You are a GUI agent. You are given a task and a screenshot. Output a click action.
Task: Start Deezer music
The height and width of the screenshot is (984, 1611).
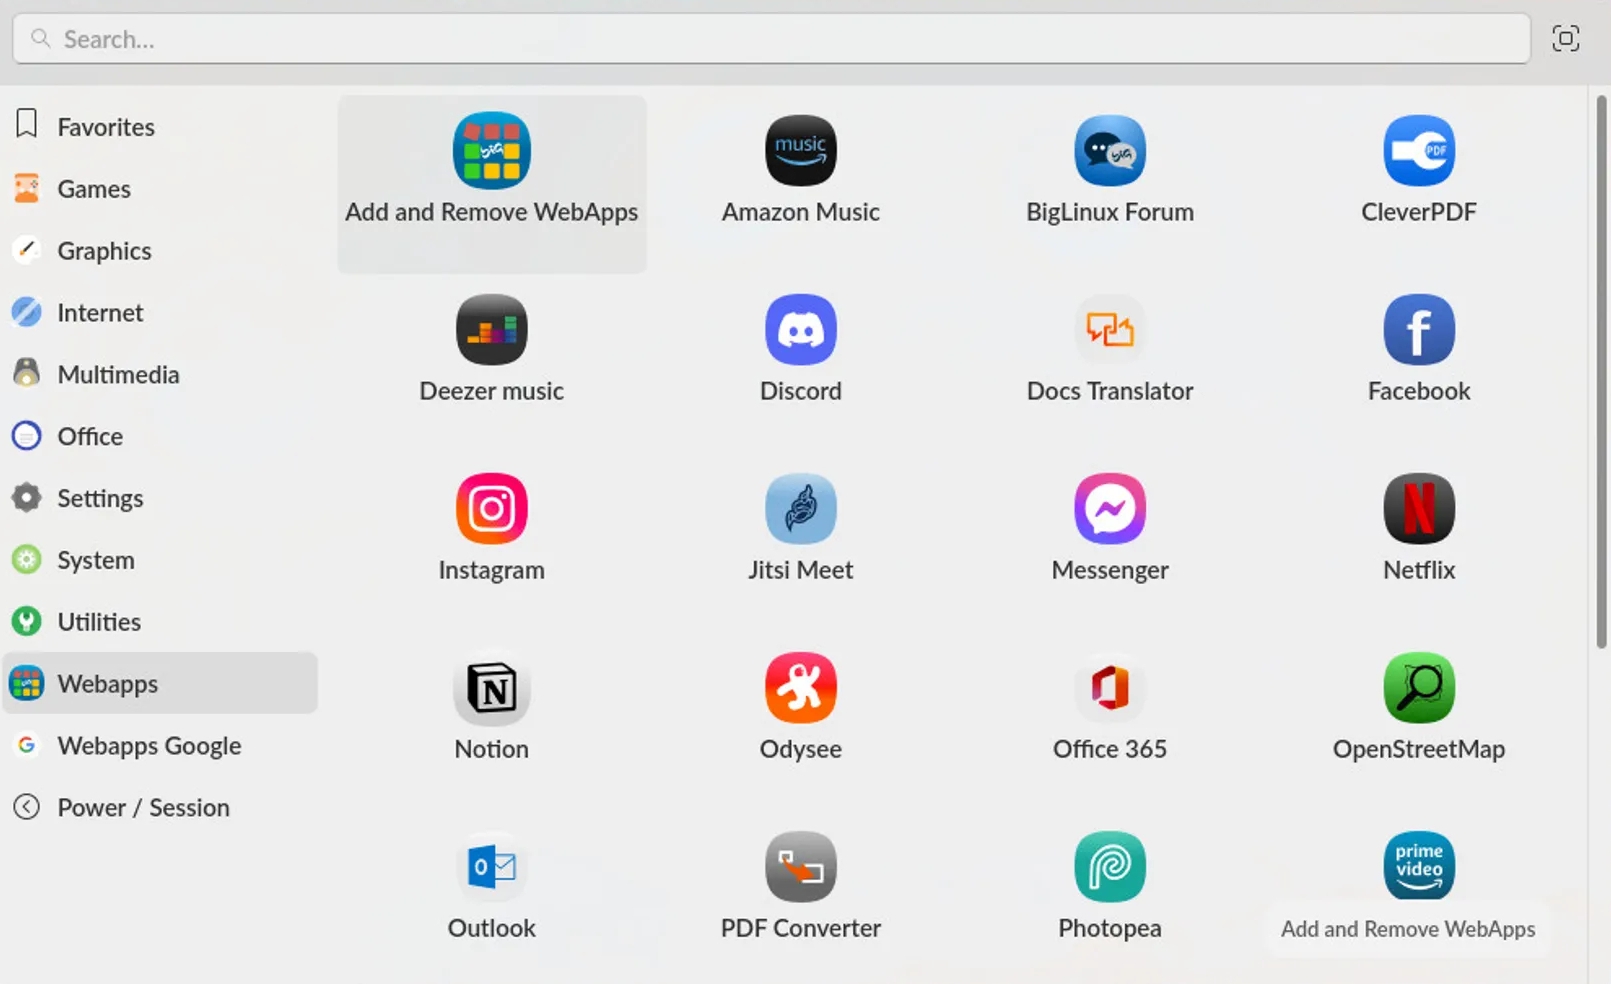coord(491,349)
